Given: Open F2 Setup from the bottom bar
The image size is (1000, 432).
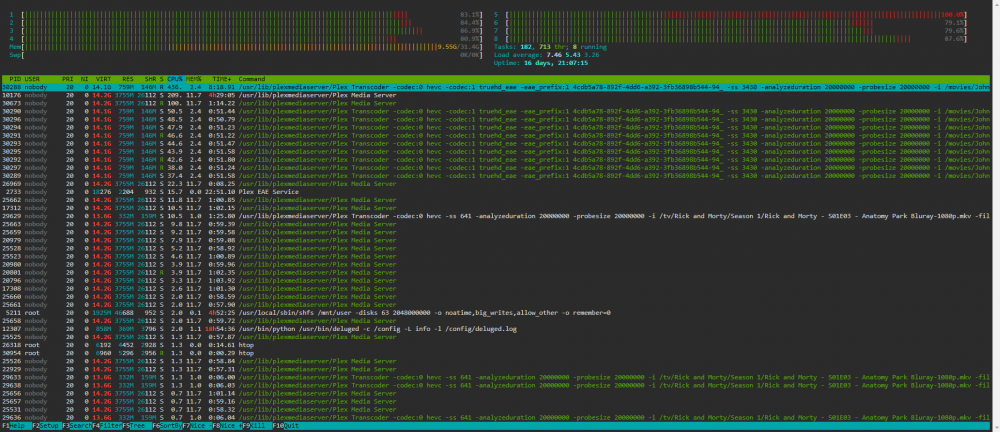Looking at the screenshot, I should 46,426.
